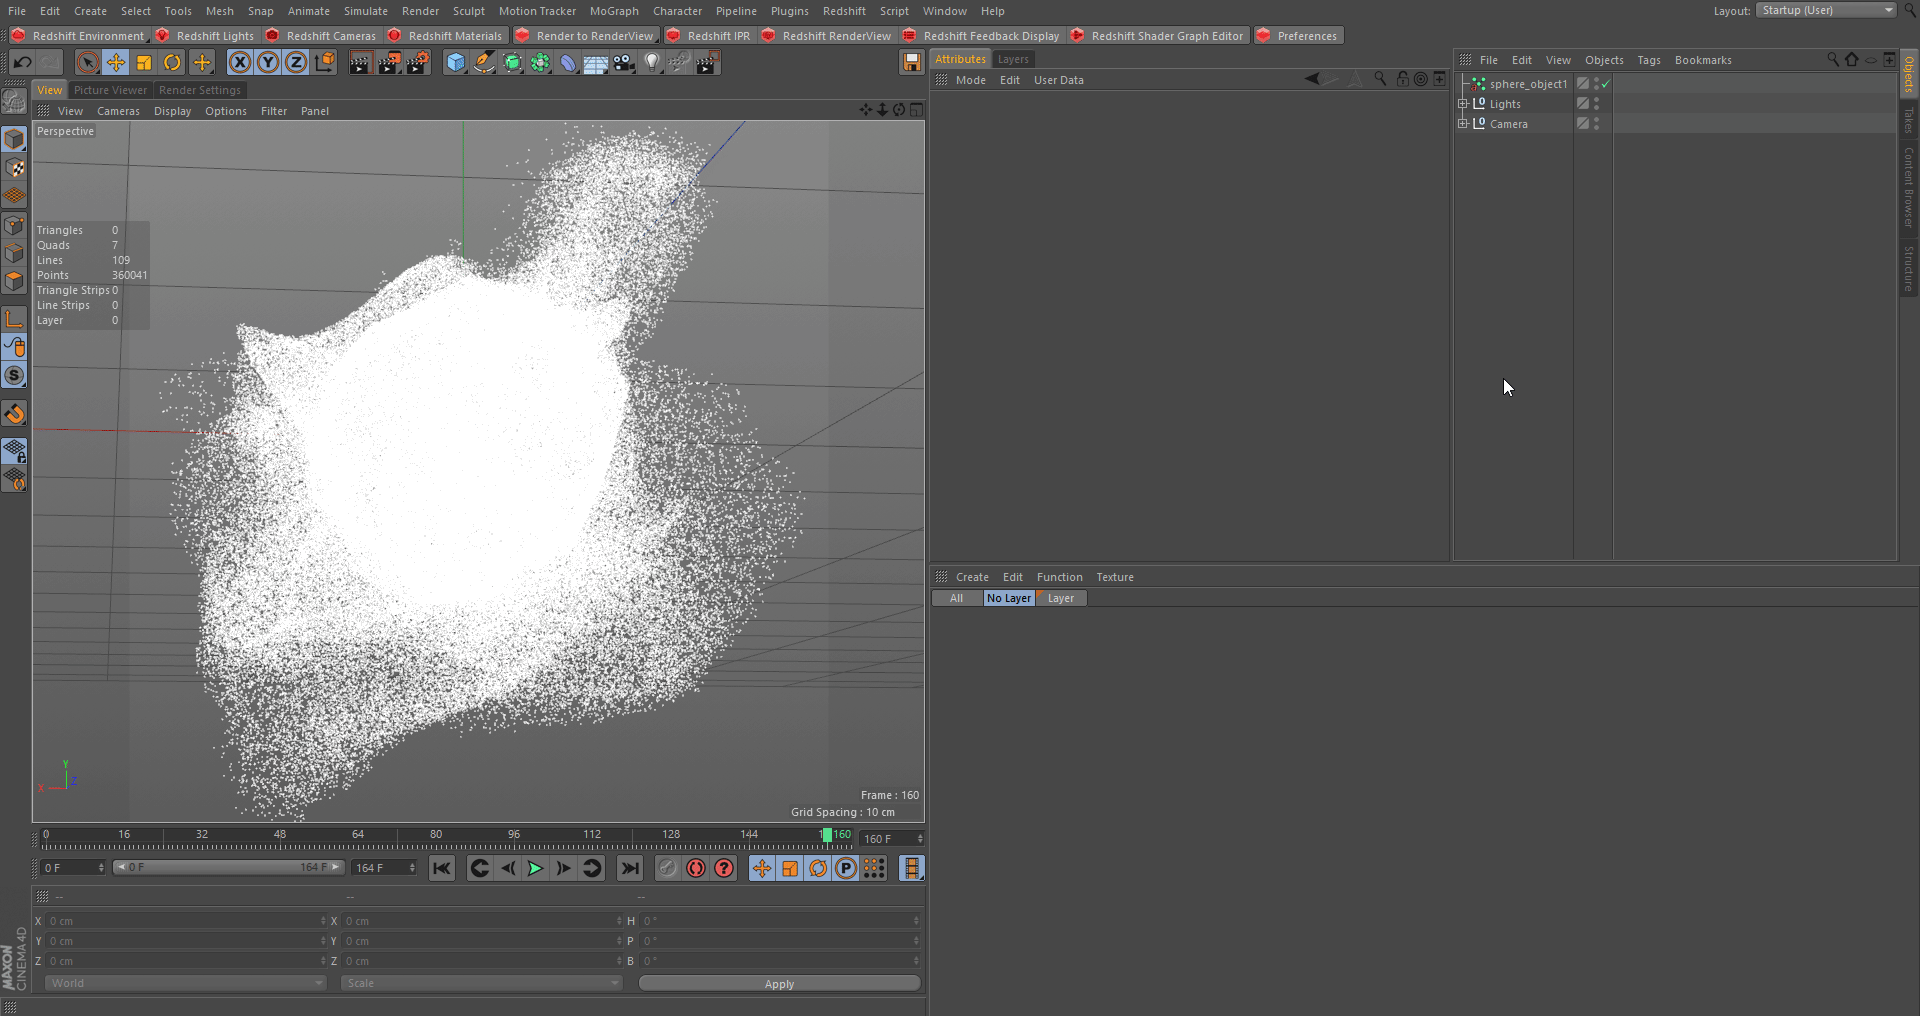Click Redshift Lights button

click(x=206, y=36)
